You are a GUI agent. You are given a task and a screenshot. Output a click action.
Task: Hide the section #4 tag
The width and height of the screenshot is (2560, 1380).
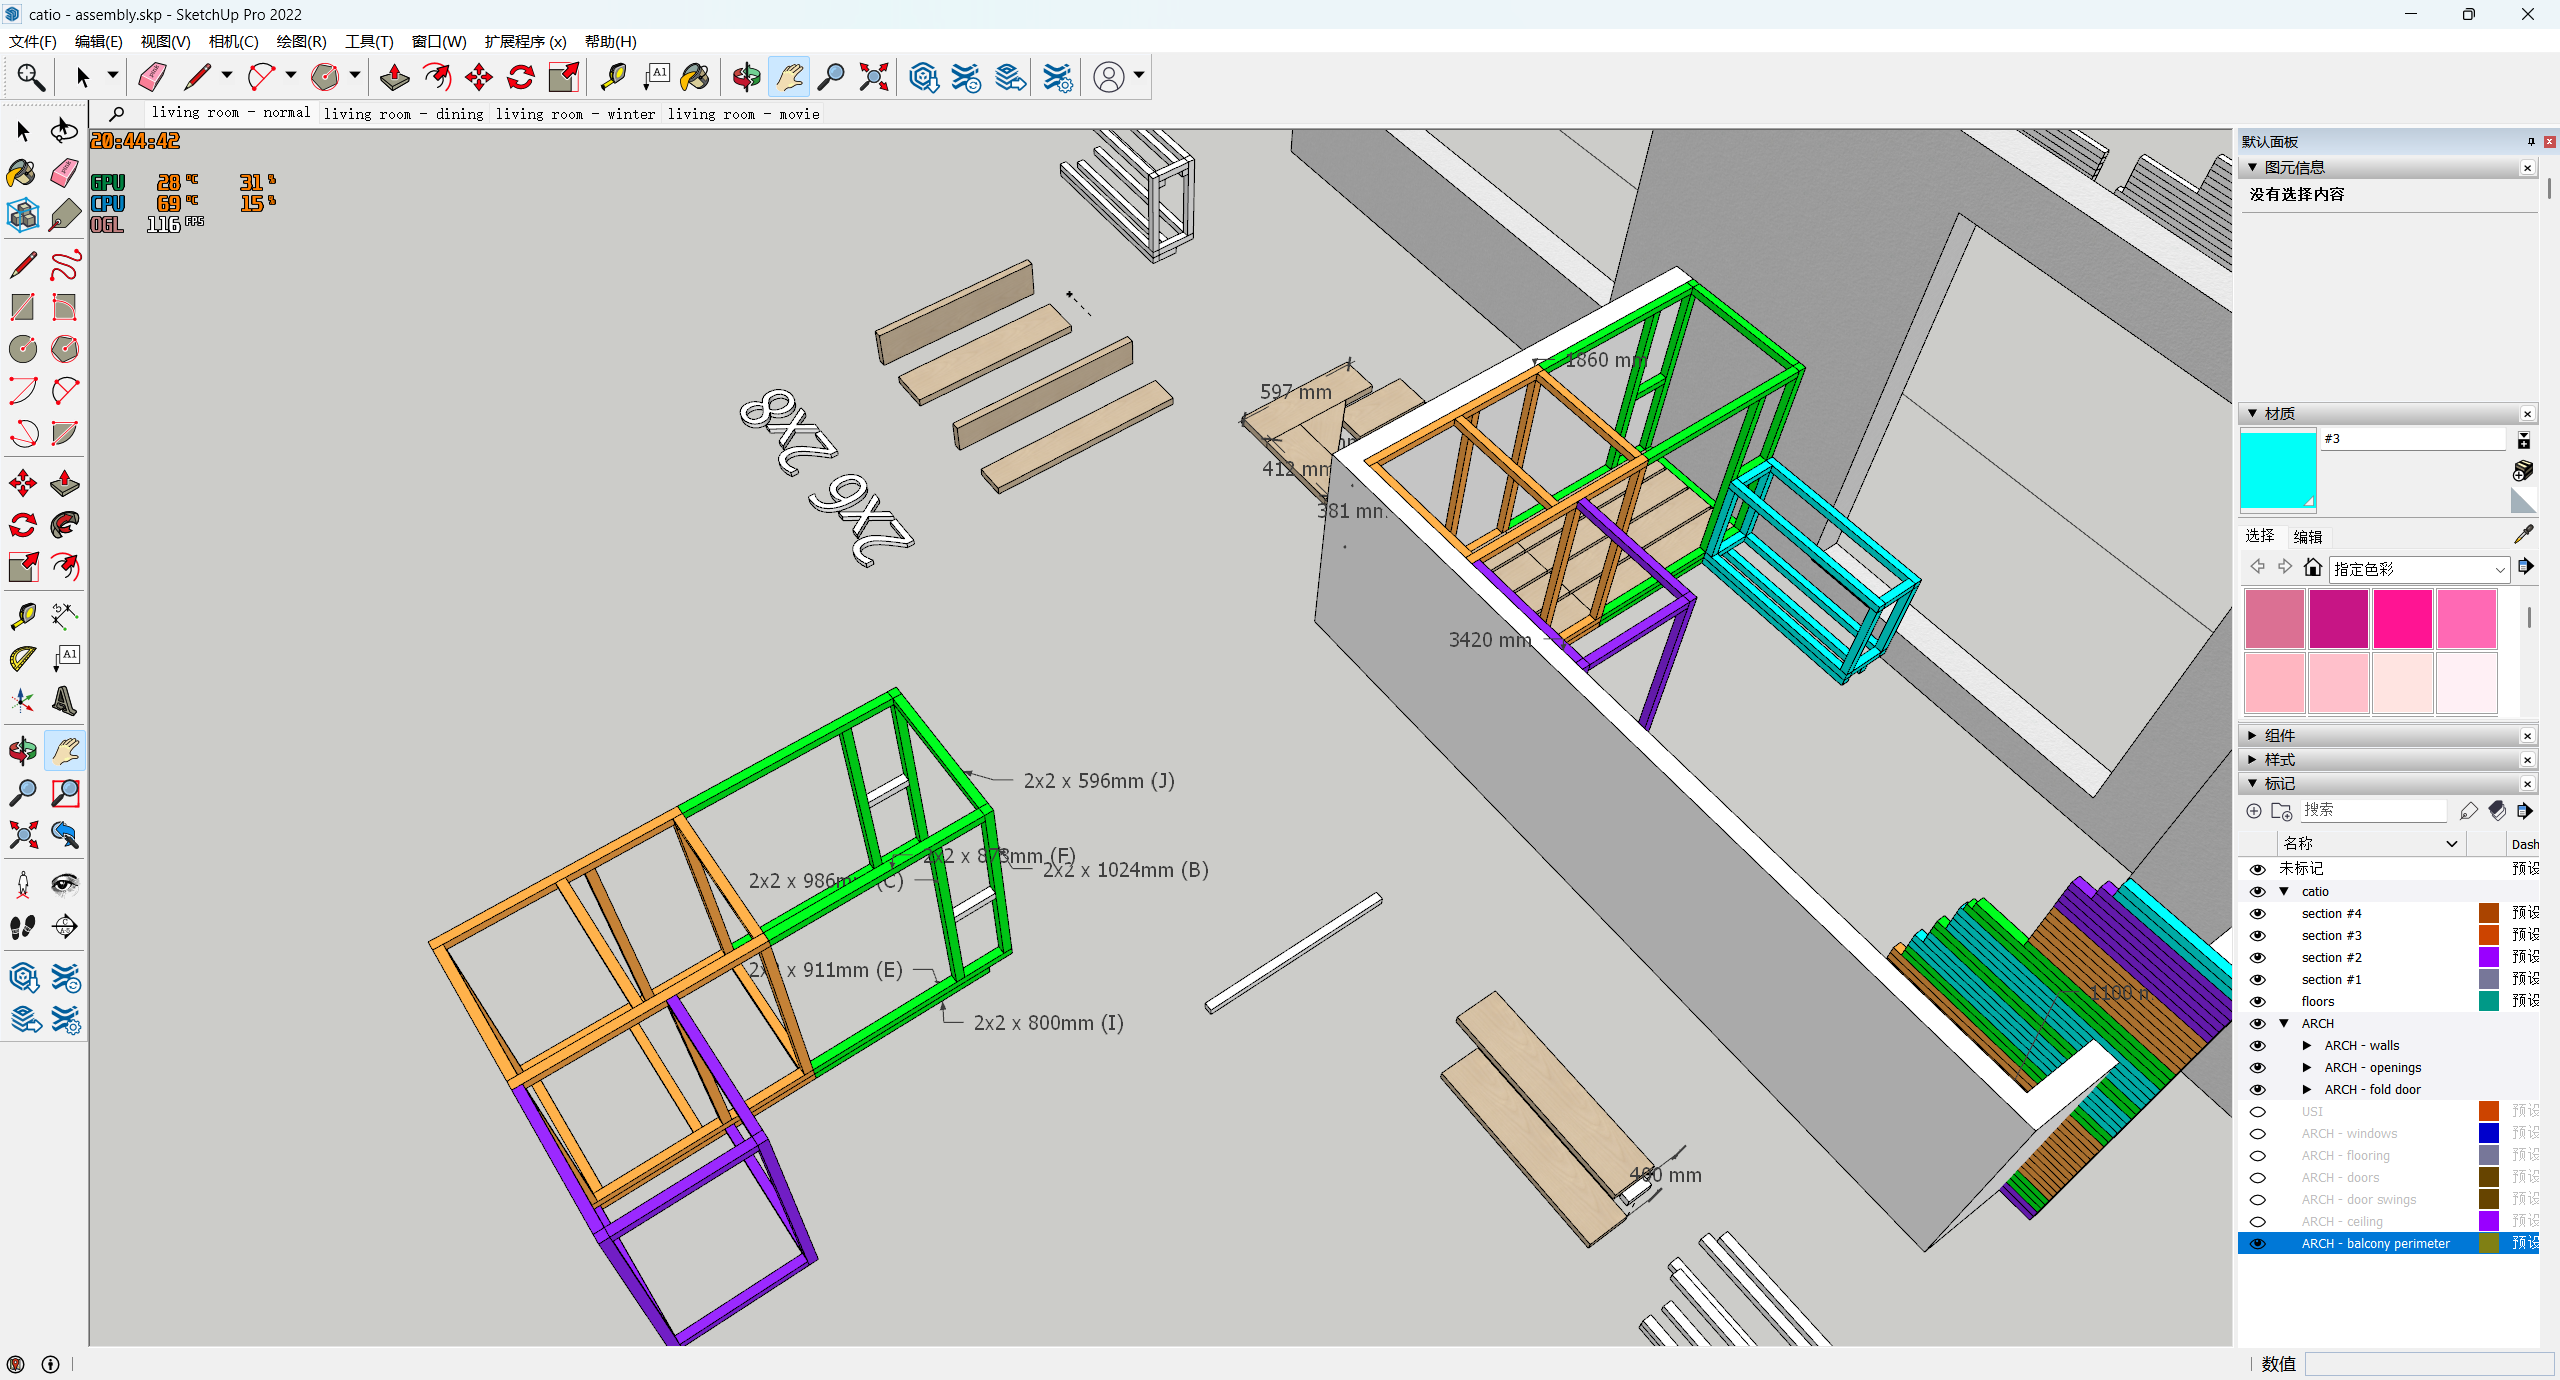coord(2257,913)
